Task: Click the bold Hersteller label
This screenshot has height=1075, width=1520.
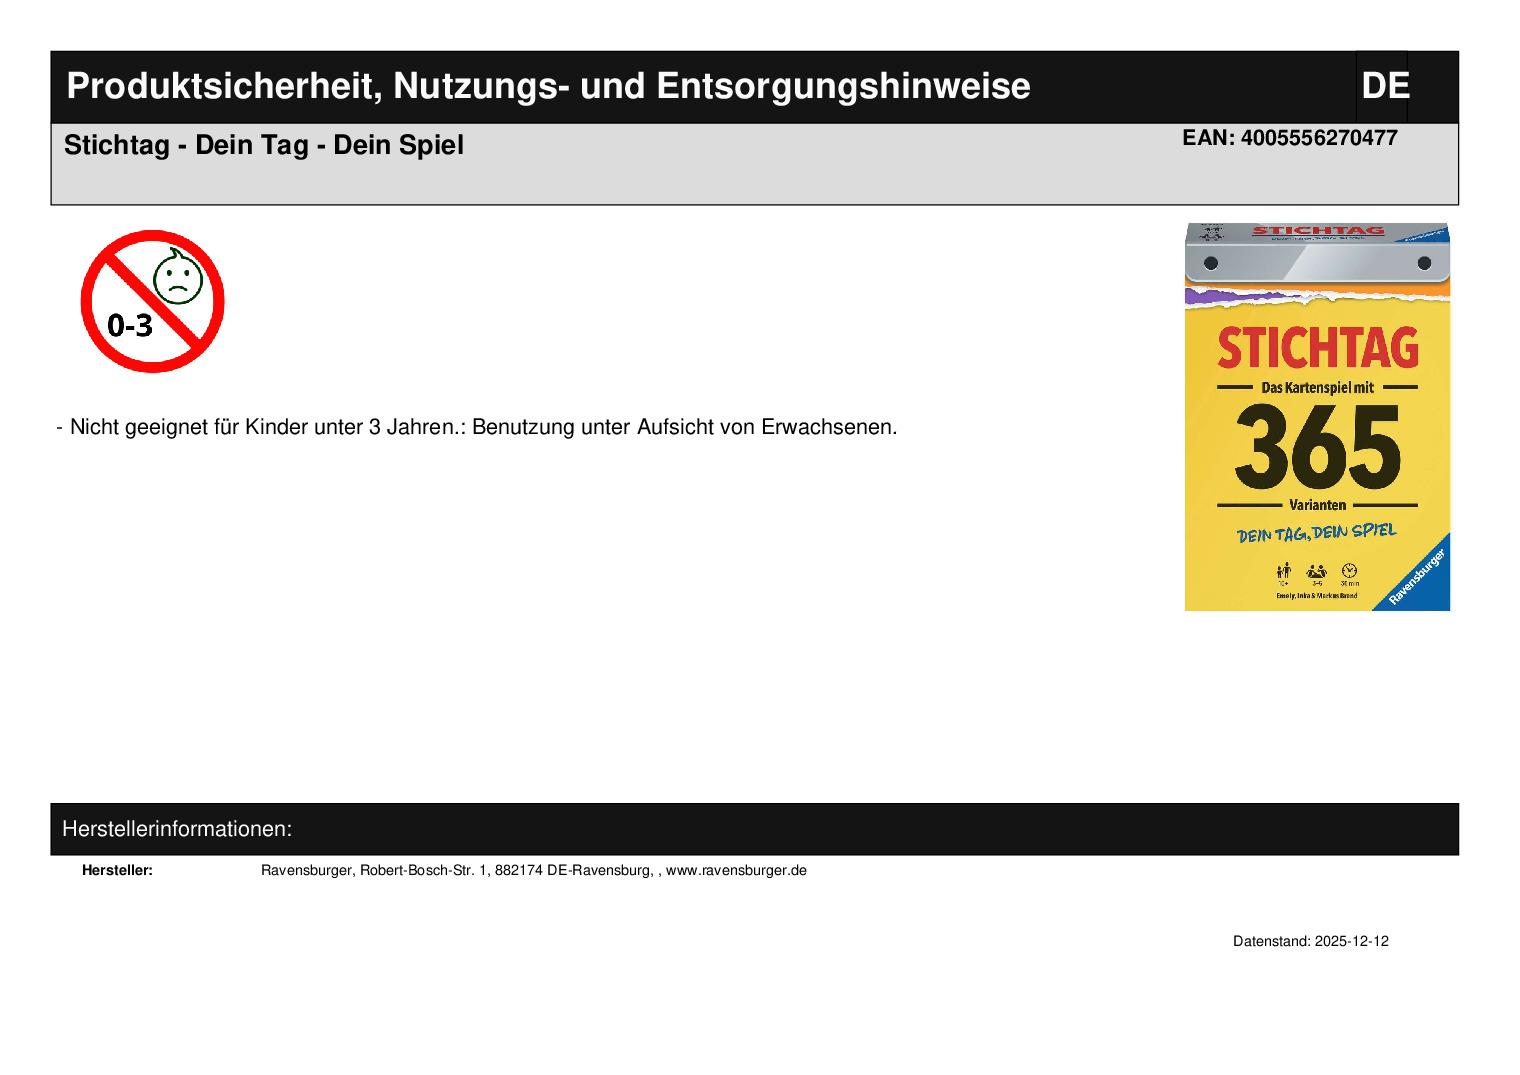Action: [x=117, y=870]
